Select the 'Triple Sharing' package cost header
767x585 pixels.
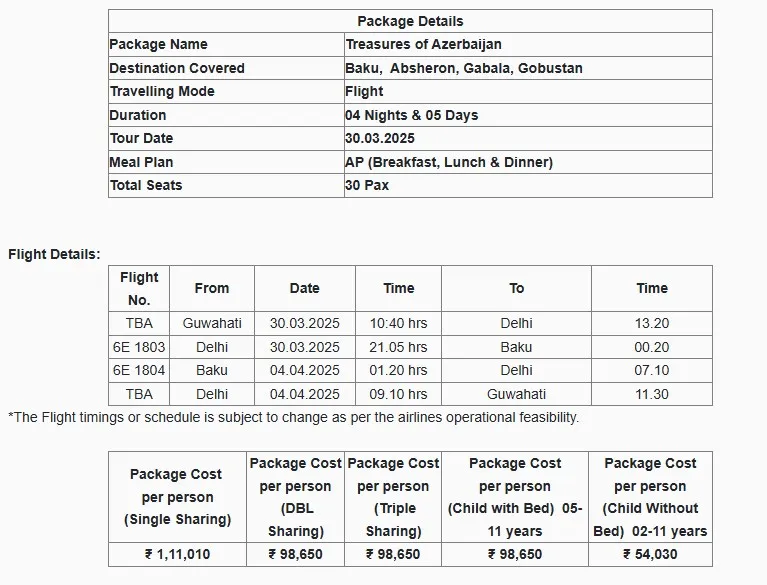[x=393, y=497]
